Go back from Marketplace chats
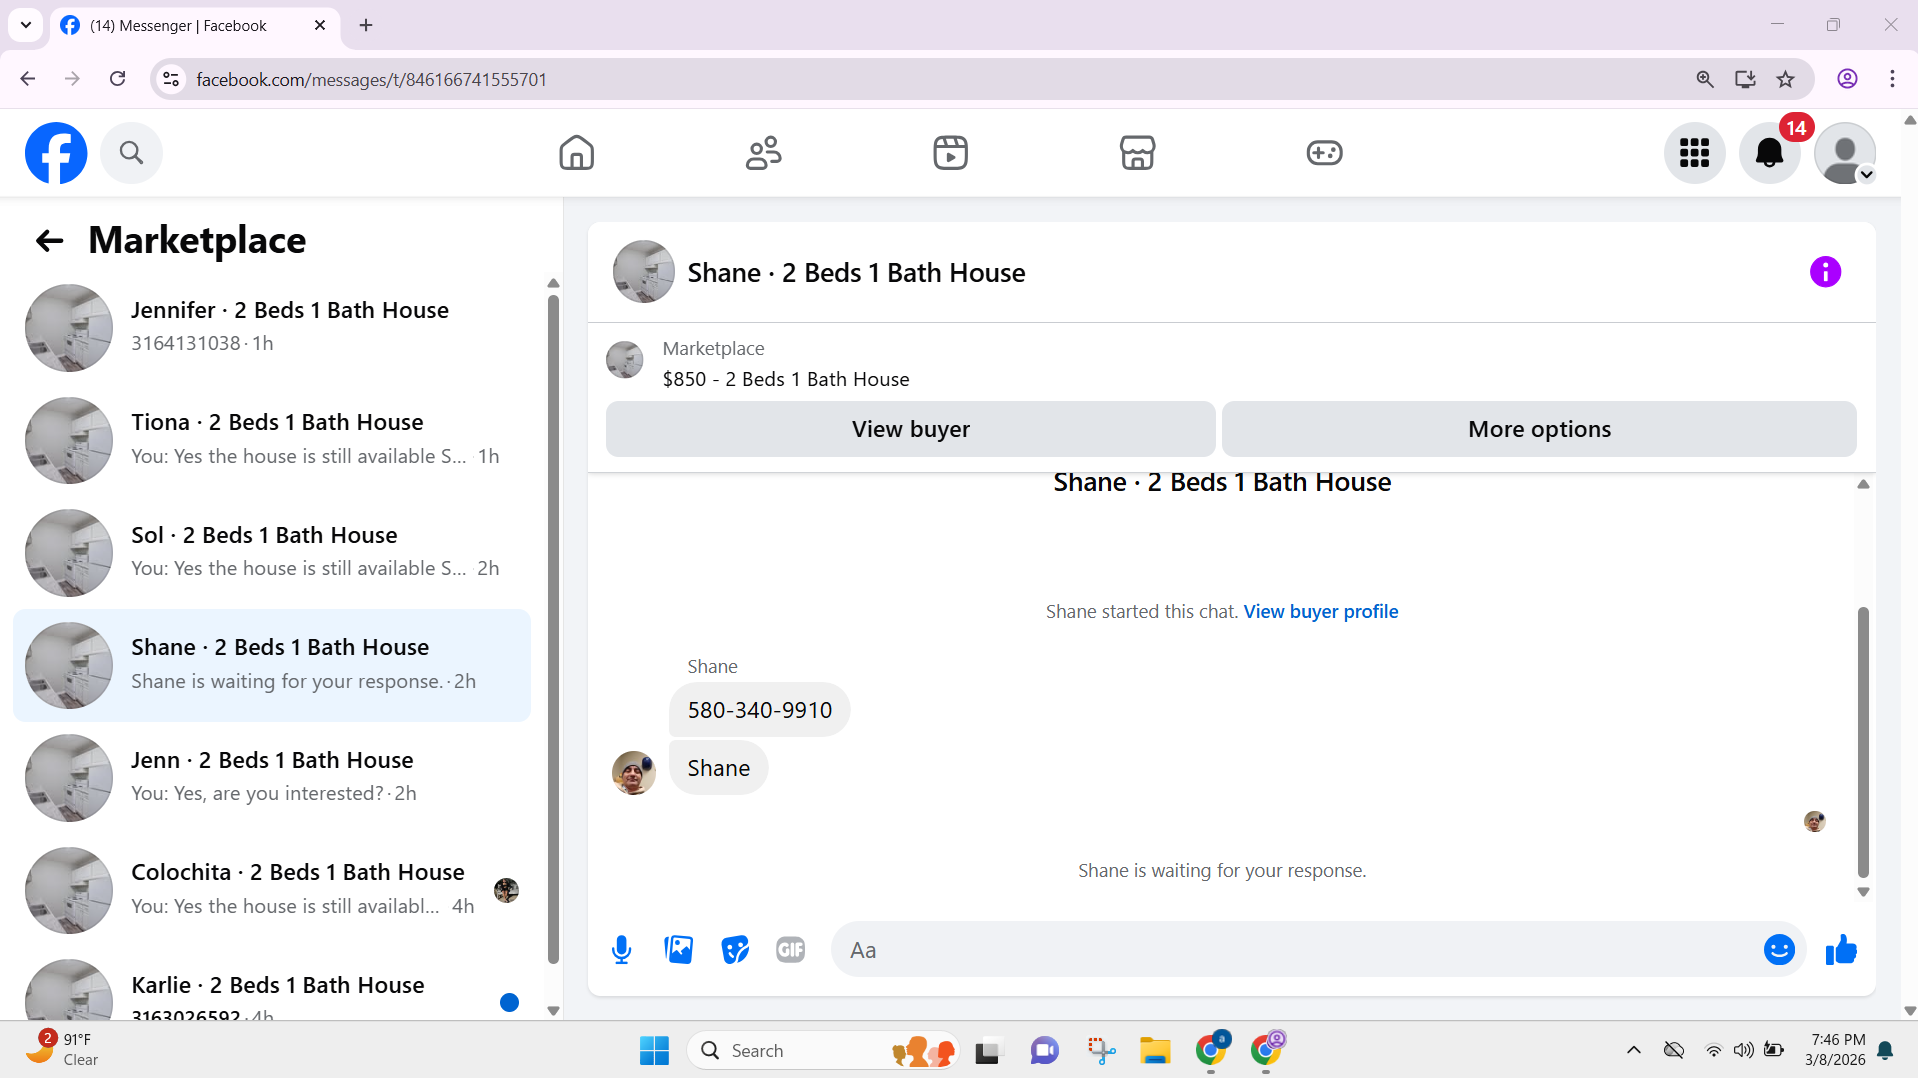Image resolution: width=1918 pixels, height=1078 pixels. (49, 240)
